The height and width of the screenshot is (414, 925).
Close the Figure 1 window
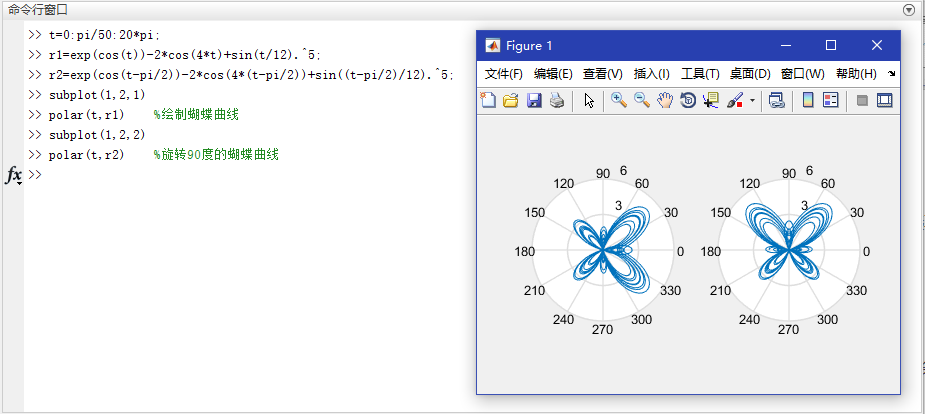pos(877,45)
